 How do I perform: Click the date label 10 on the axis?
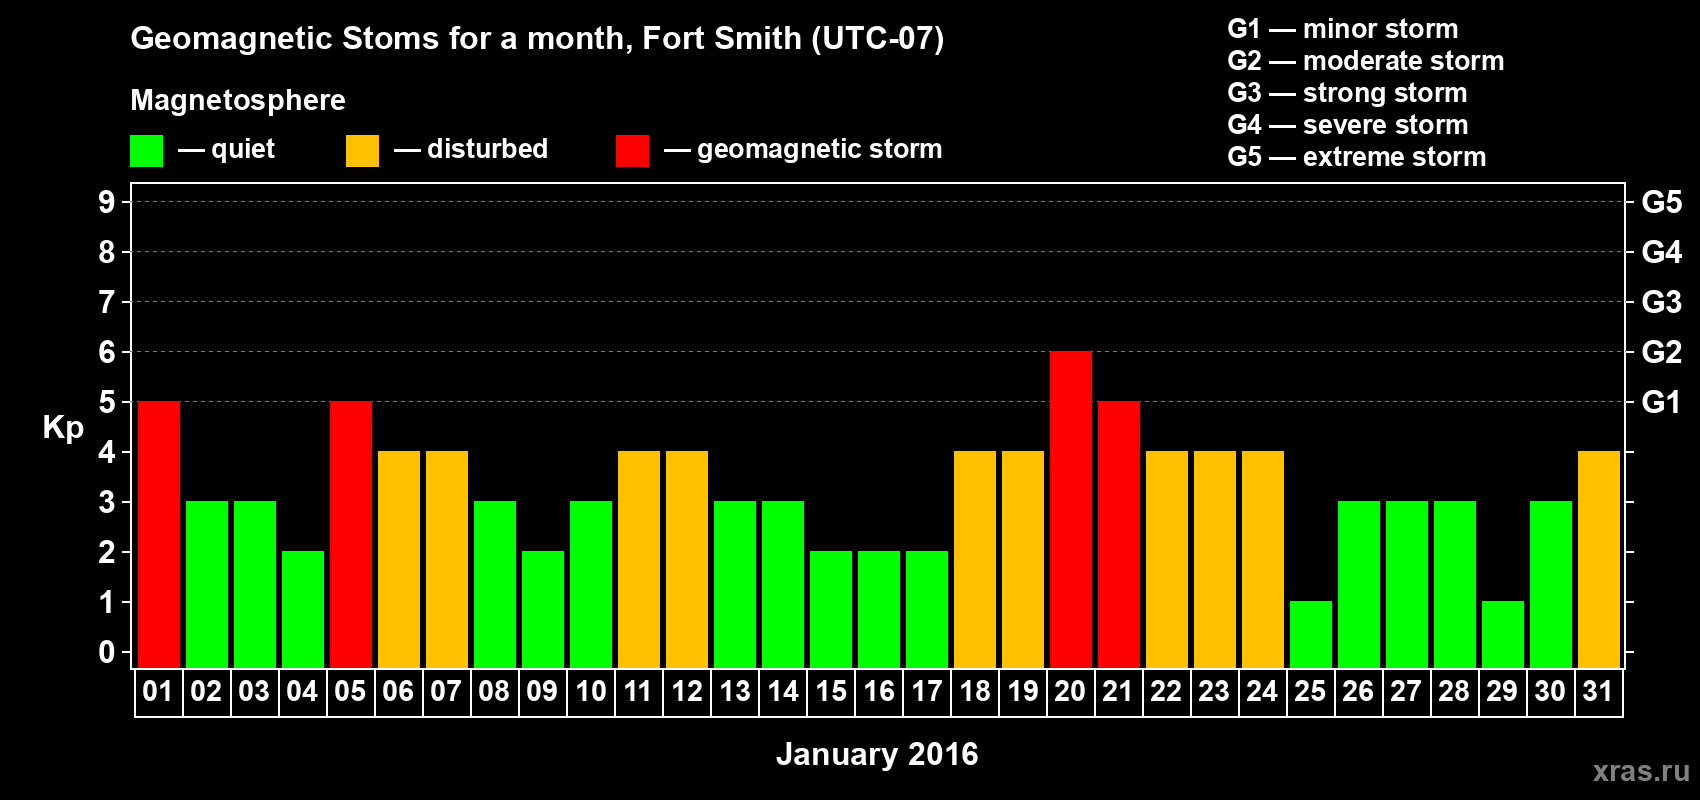click(x=590, y=691)
